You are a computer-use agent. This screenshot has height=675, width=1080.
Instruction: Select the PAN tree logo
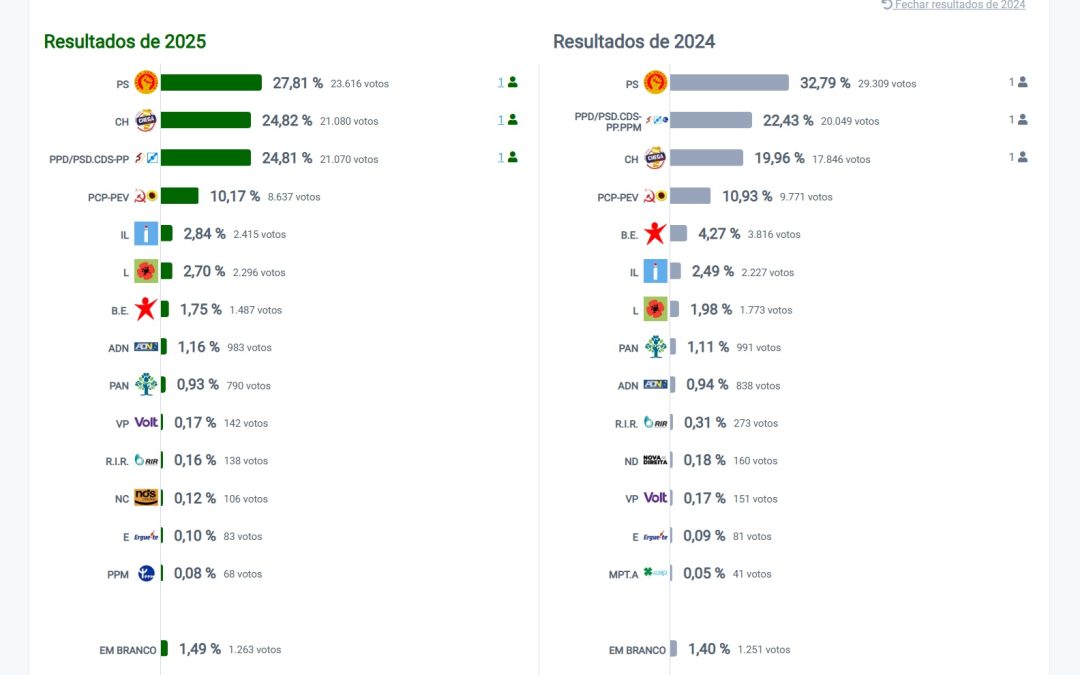[146, 384]
